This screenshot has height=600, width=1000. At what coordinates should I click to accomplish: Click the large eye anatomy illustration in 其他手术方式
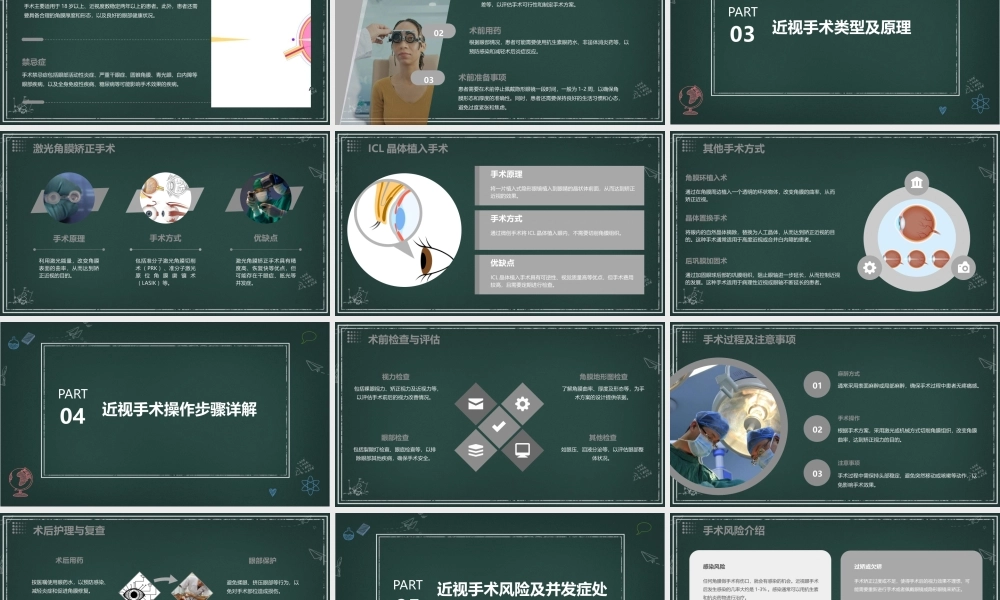tap(916, 226)
